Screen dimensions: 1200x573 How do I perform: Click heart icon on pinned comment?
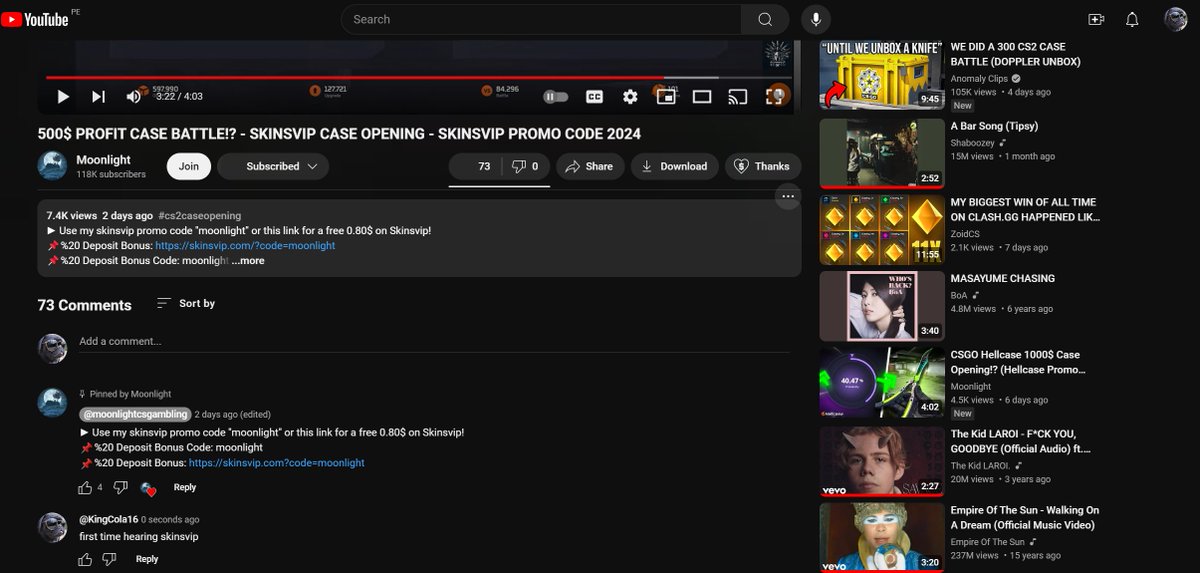[149, 489]
